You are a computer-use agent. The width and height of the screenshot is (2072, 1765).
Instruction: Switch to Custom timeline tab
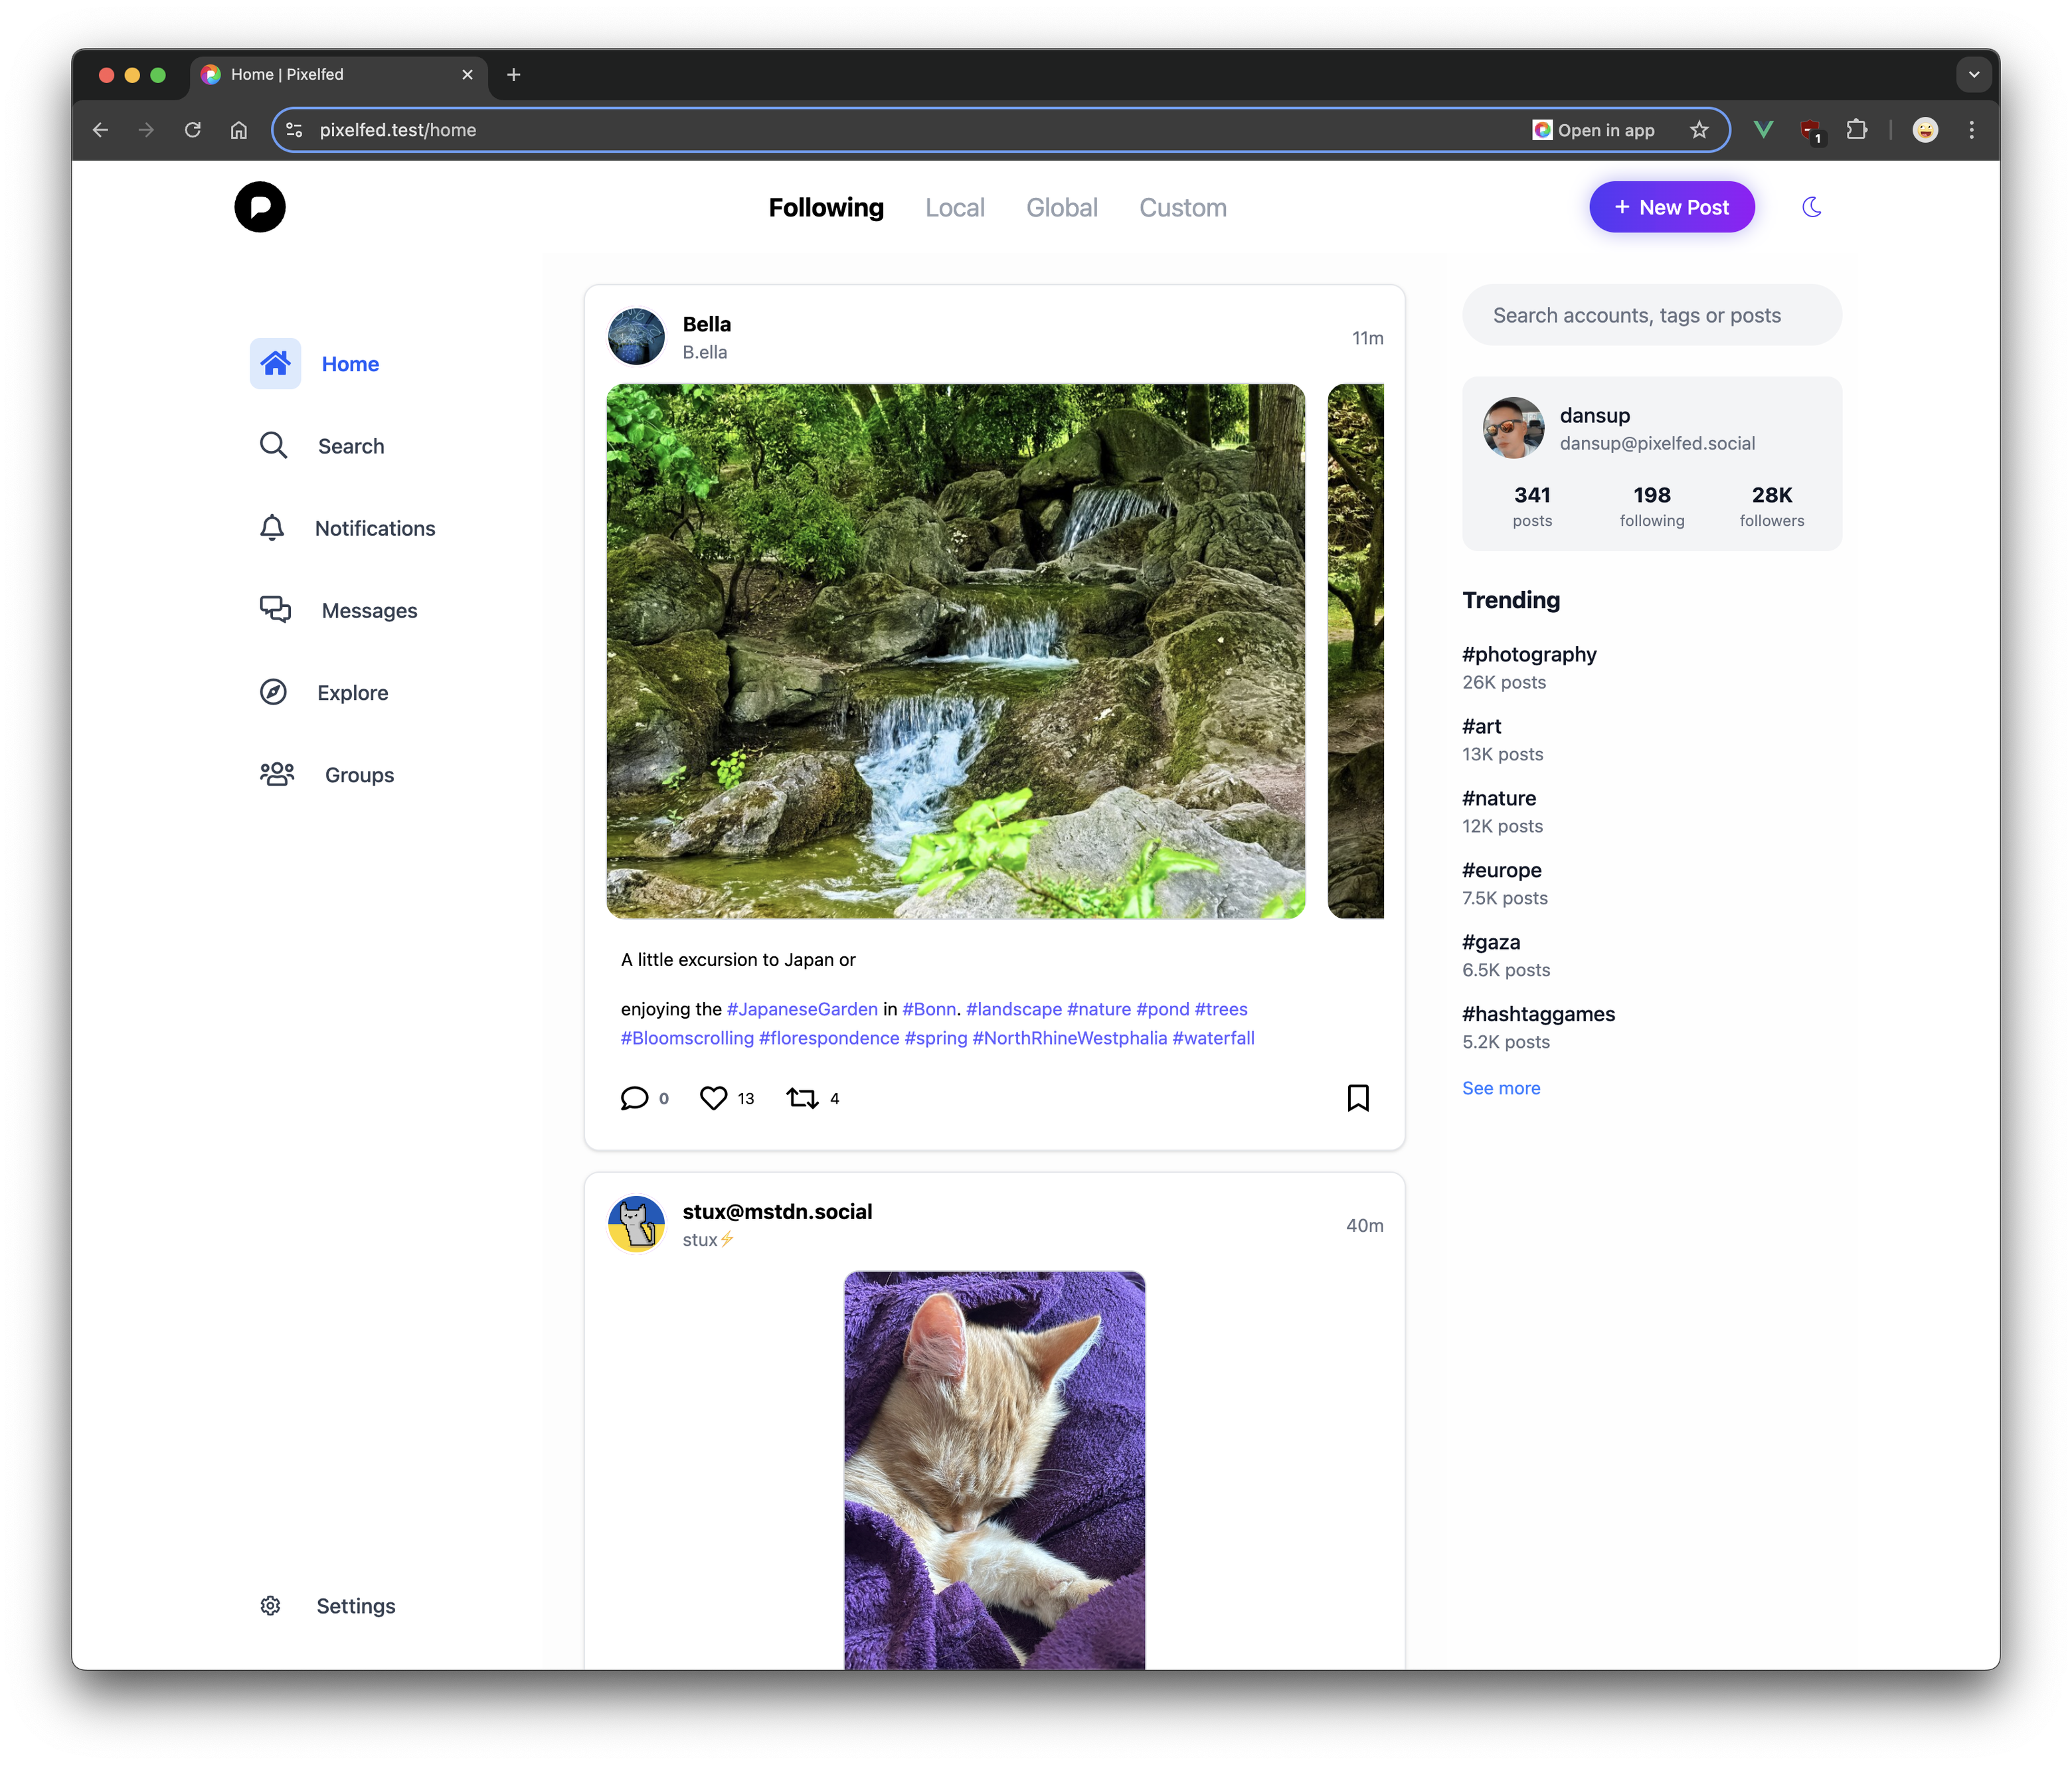1183,207
